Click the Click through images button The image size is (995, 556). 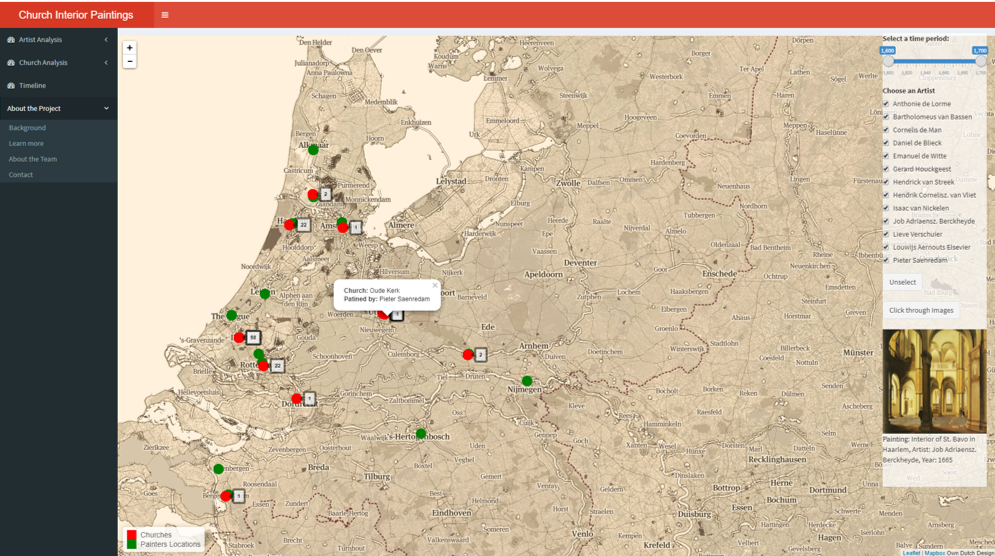click(x=921, y=310)
